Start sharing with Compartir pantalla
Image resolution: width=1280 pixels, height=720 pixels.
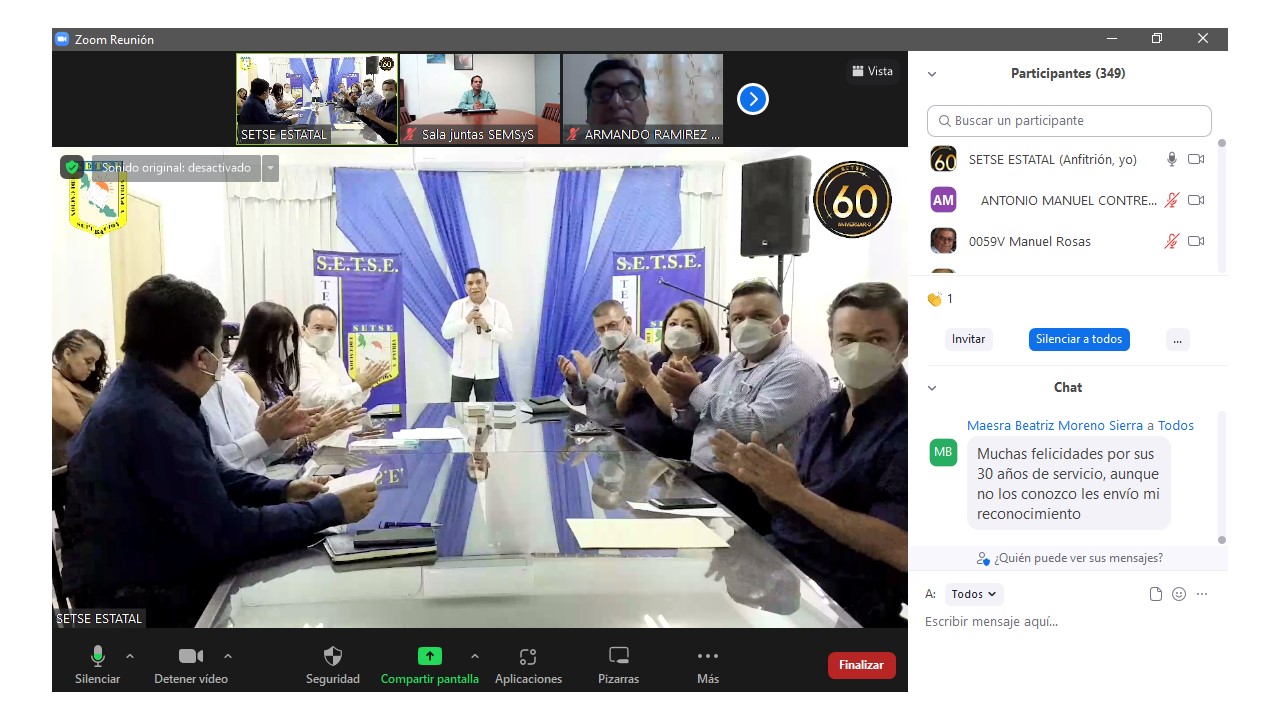429,665
